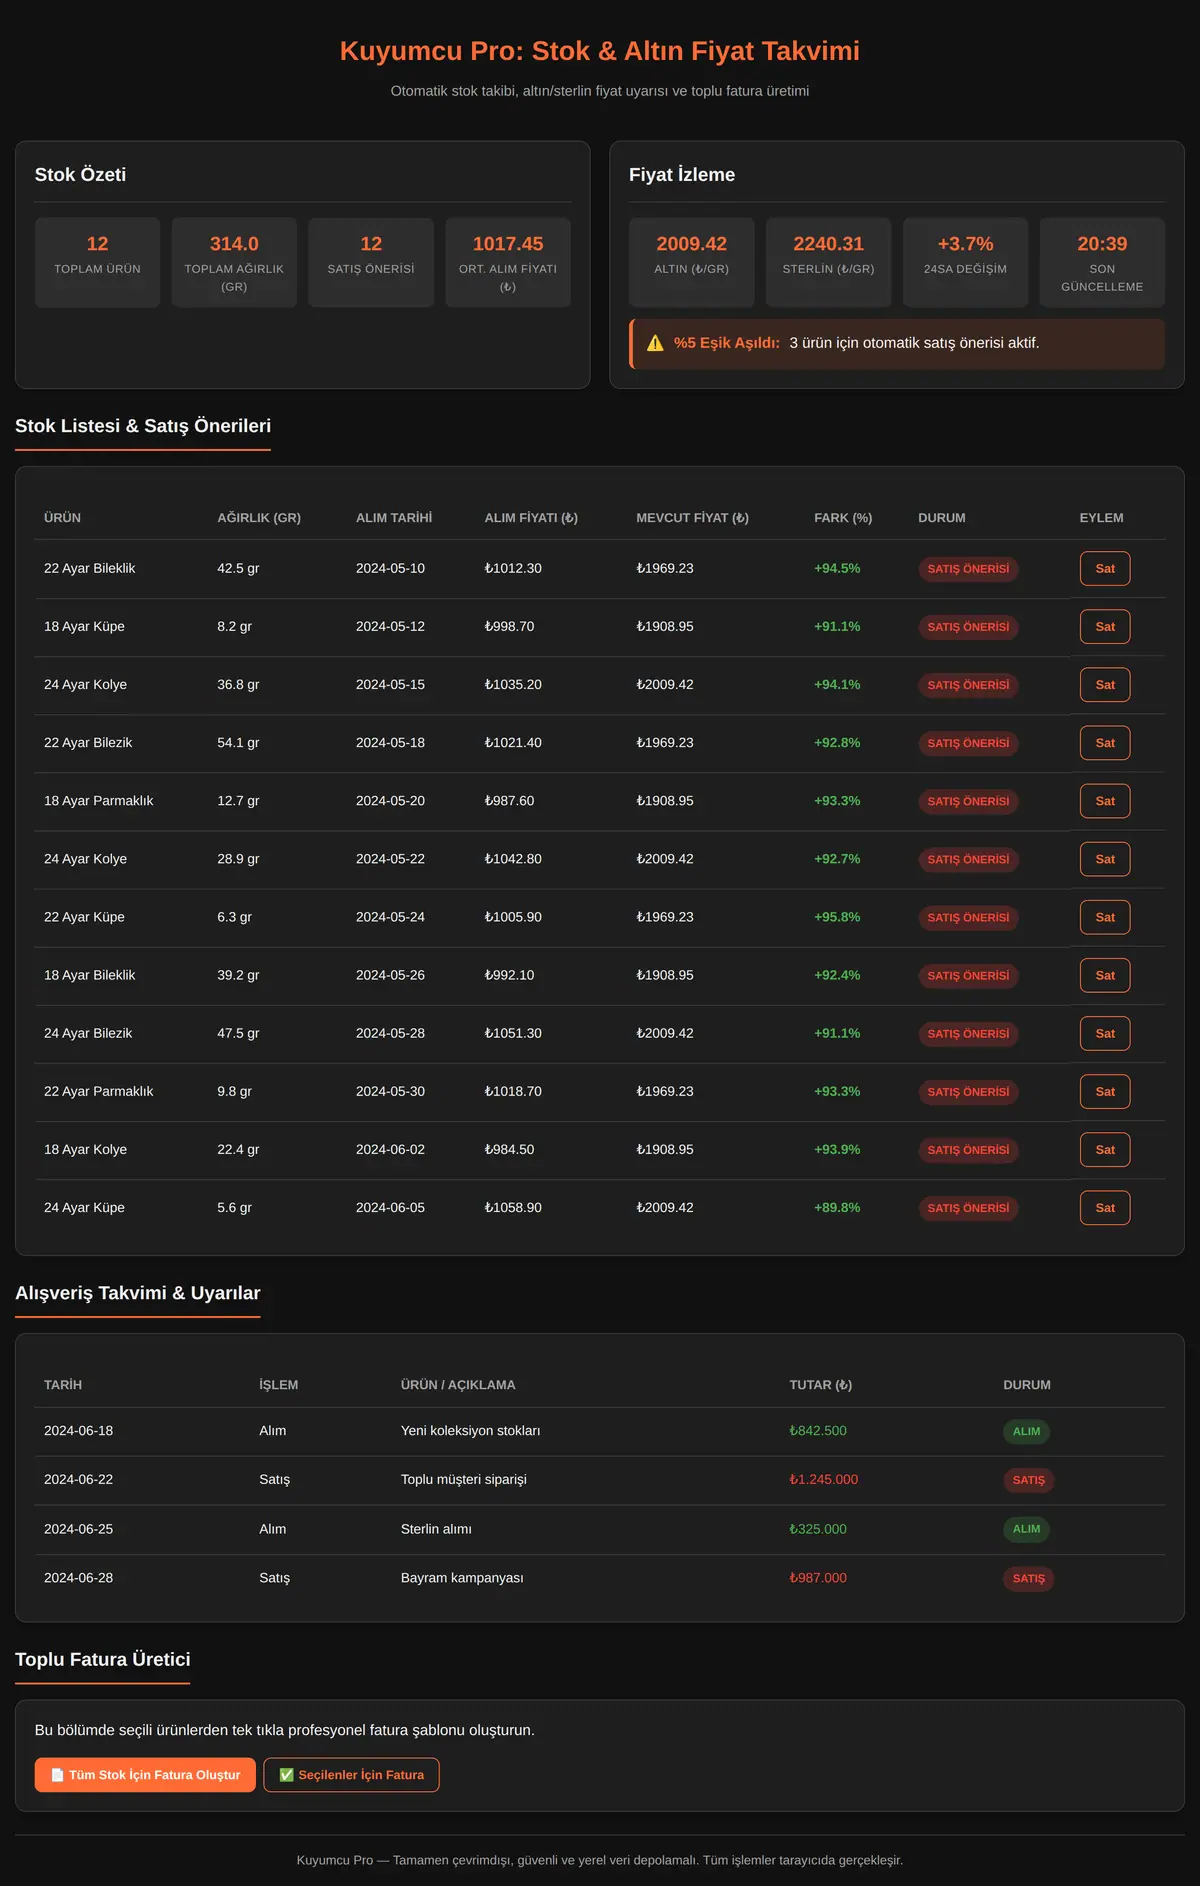Click Sat button for 22 Ayar Bileklik
The height and width of the screenshot is (1886, 1200).
pos(1105,569)
